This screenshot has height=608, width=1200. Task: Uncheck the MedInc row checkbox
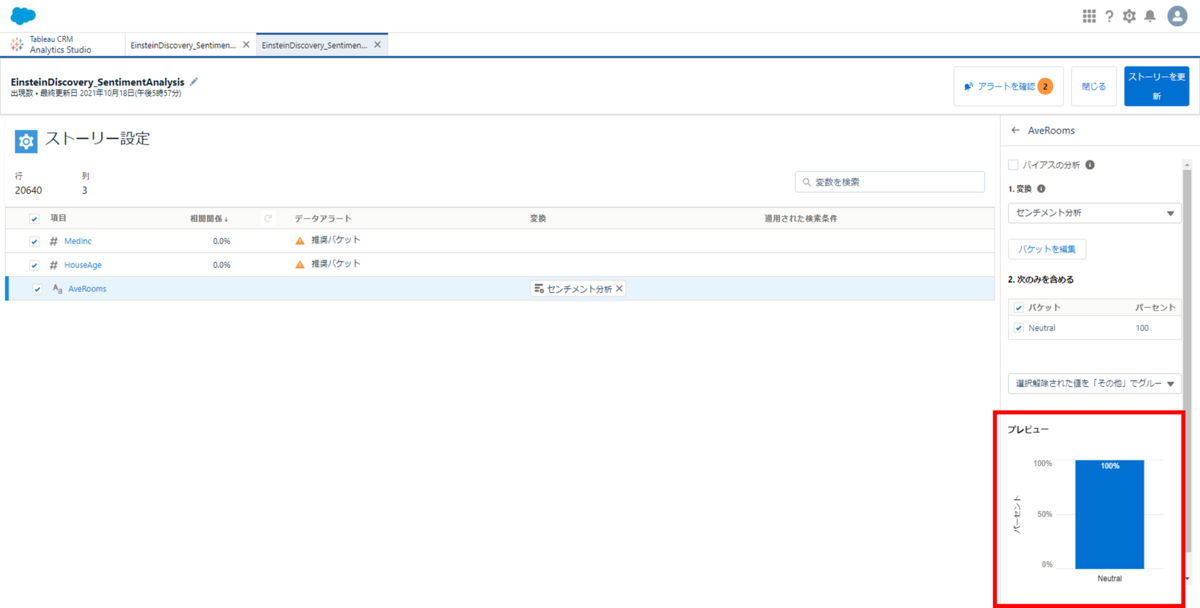34,241
